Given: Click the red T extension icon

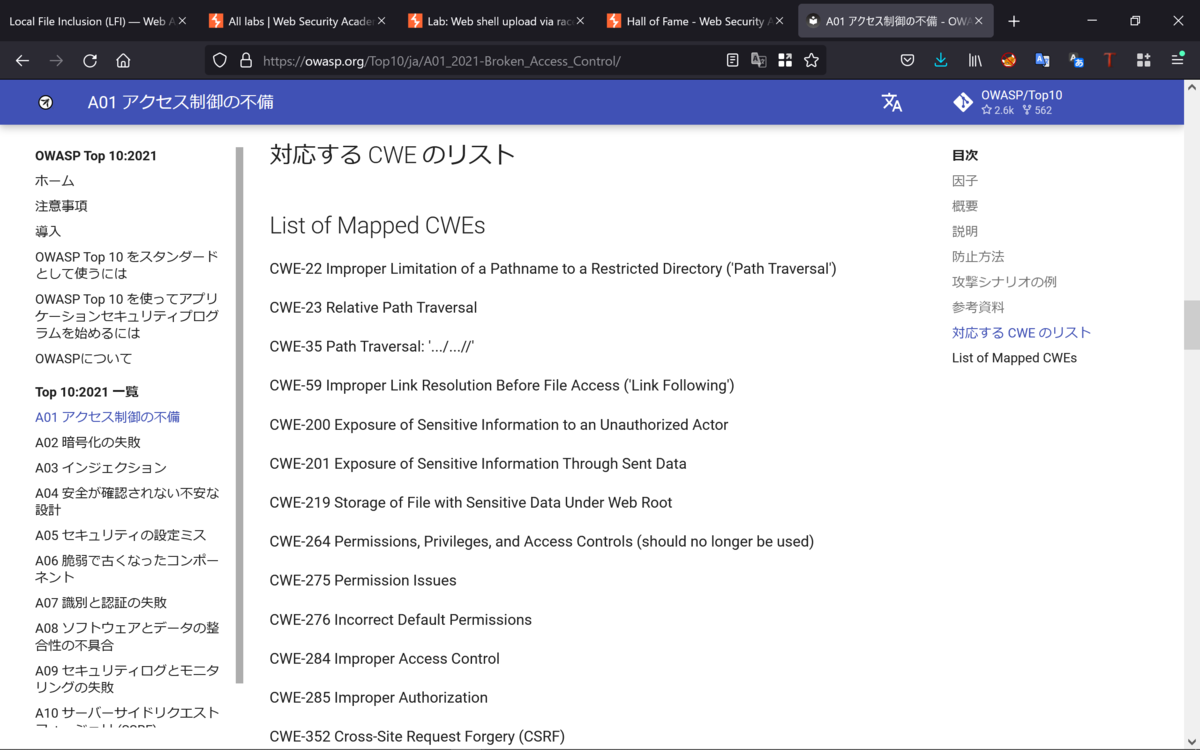Looking at the screenshot, I should [x=1109, y=60].
